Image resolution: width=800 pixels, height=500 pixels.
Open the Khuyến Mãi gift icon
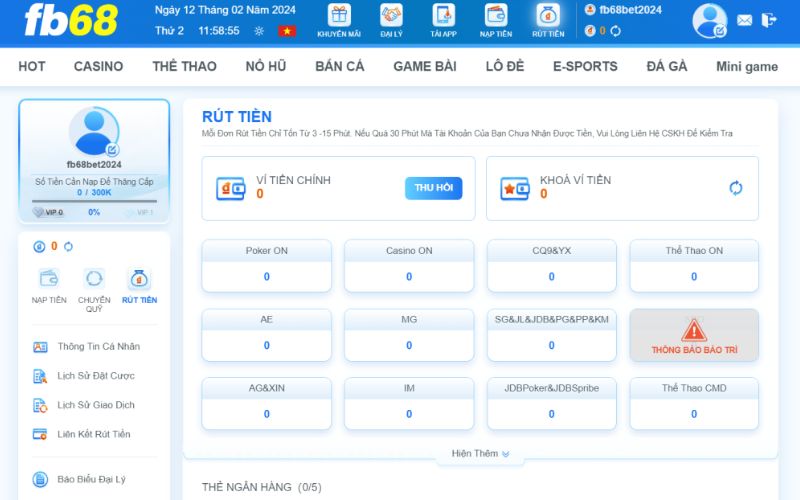coord(339,16)
